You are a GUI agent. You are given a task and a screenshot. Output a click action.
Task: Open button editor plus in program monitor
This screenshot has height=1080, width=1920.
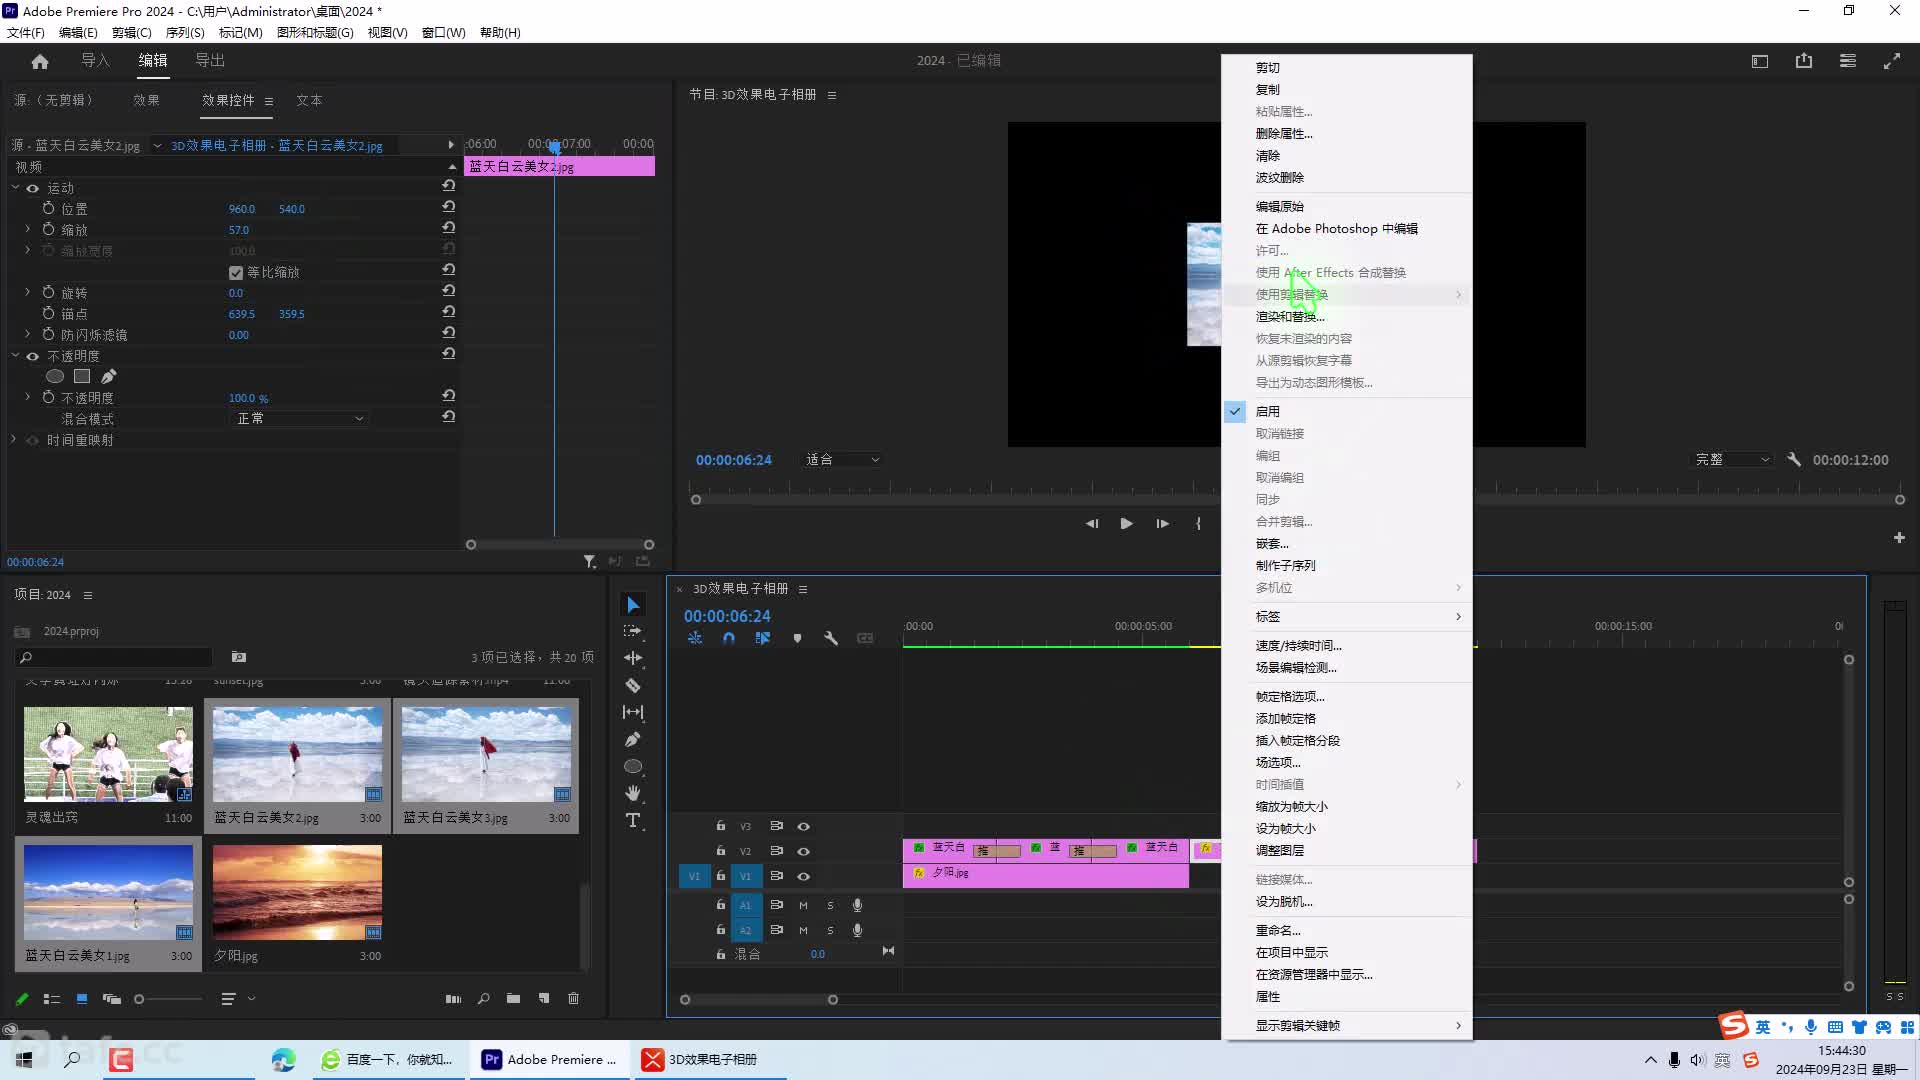[x=1899, y=537]
